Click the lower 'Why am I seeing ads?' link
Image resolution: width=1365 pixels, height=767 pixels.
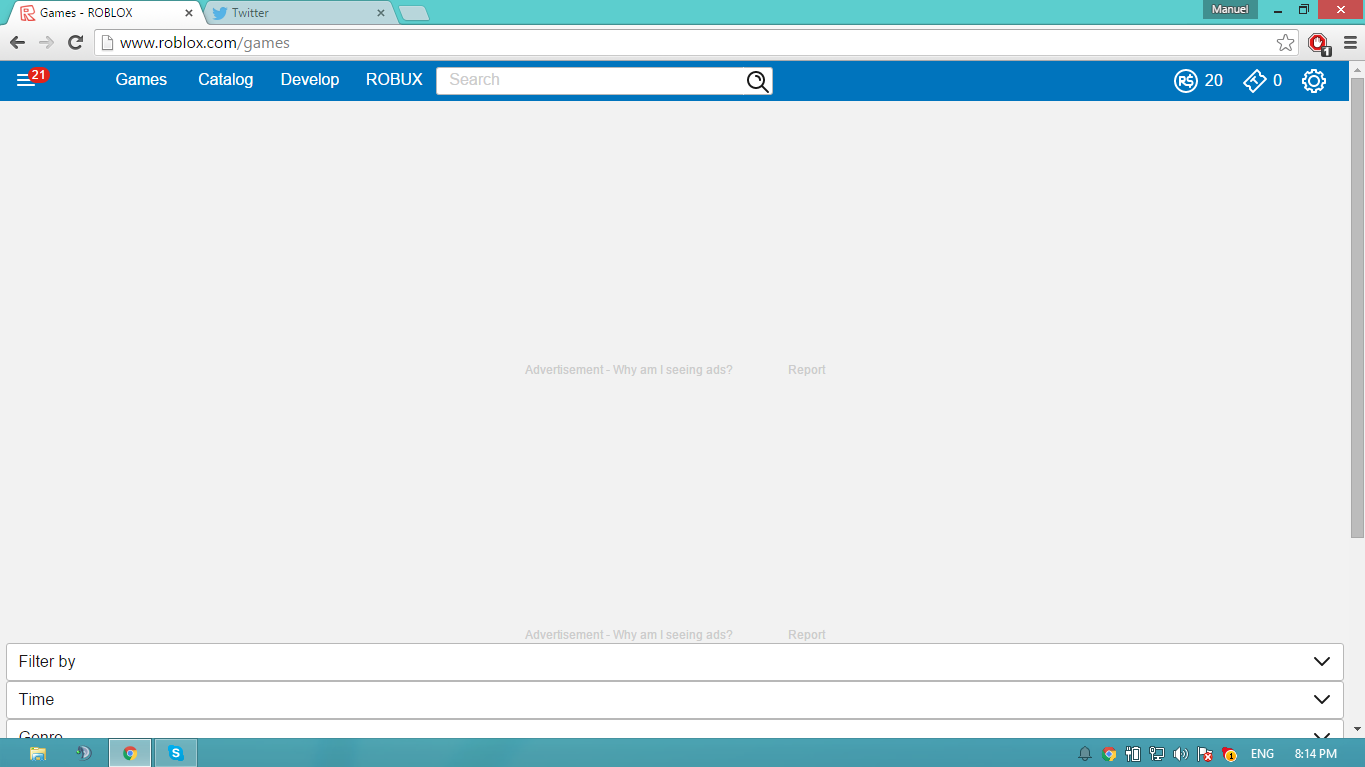pos(673,635)
